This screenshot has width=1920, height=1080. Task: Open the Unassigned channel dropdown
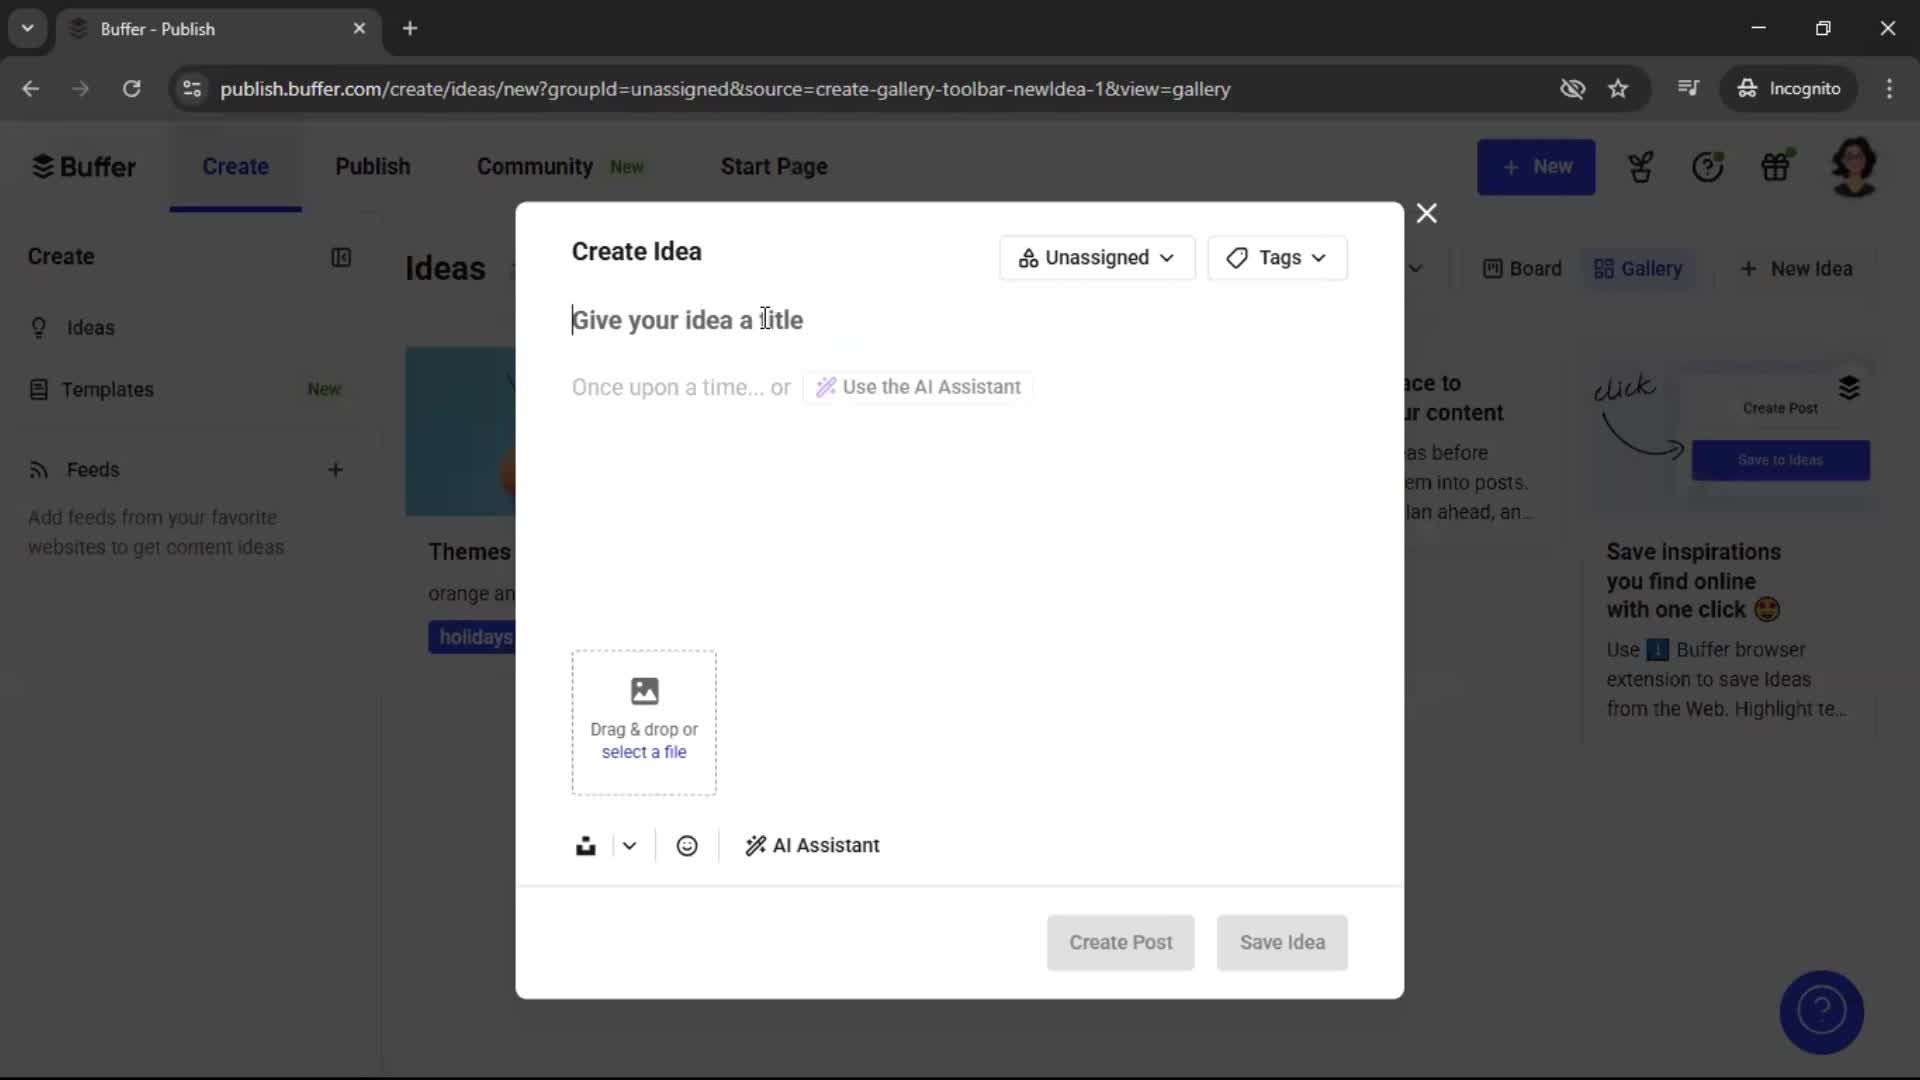pyautogui.click(x=1097, y=258)
